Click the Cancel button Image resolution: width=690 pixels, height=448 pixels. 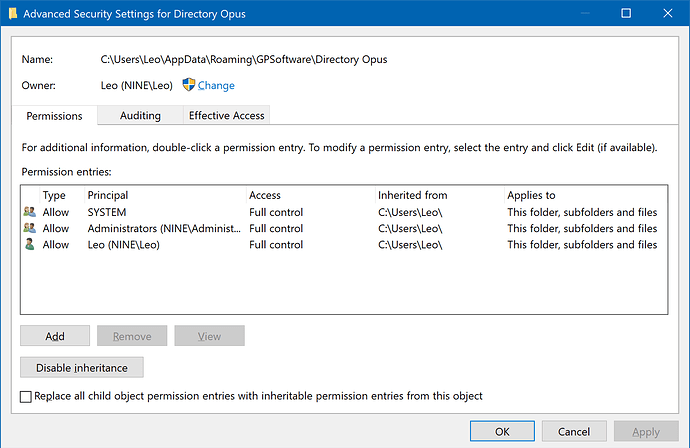[574, 431]
